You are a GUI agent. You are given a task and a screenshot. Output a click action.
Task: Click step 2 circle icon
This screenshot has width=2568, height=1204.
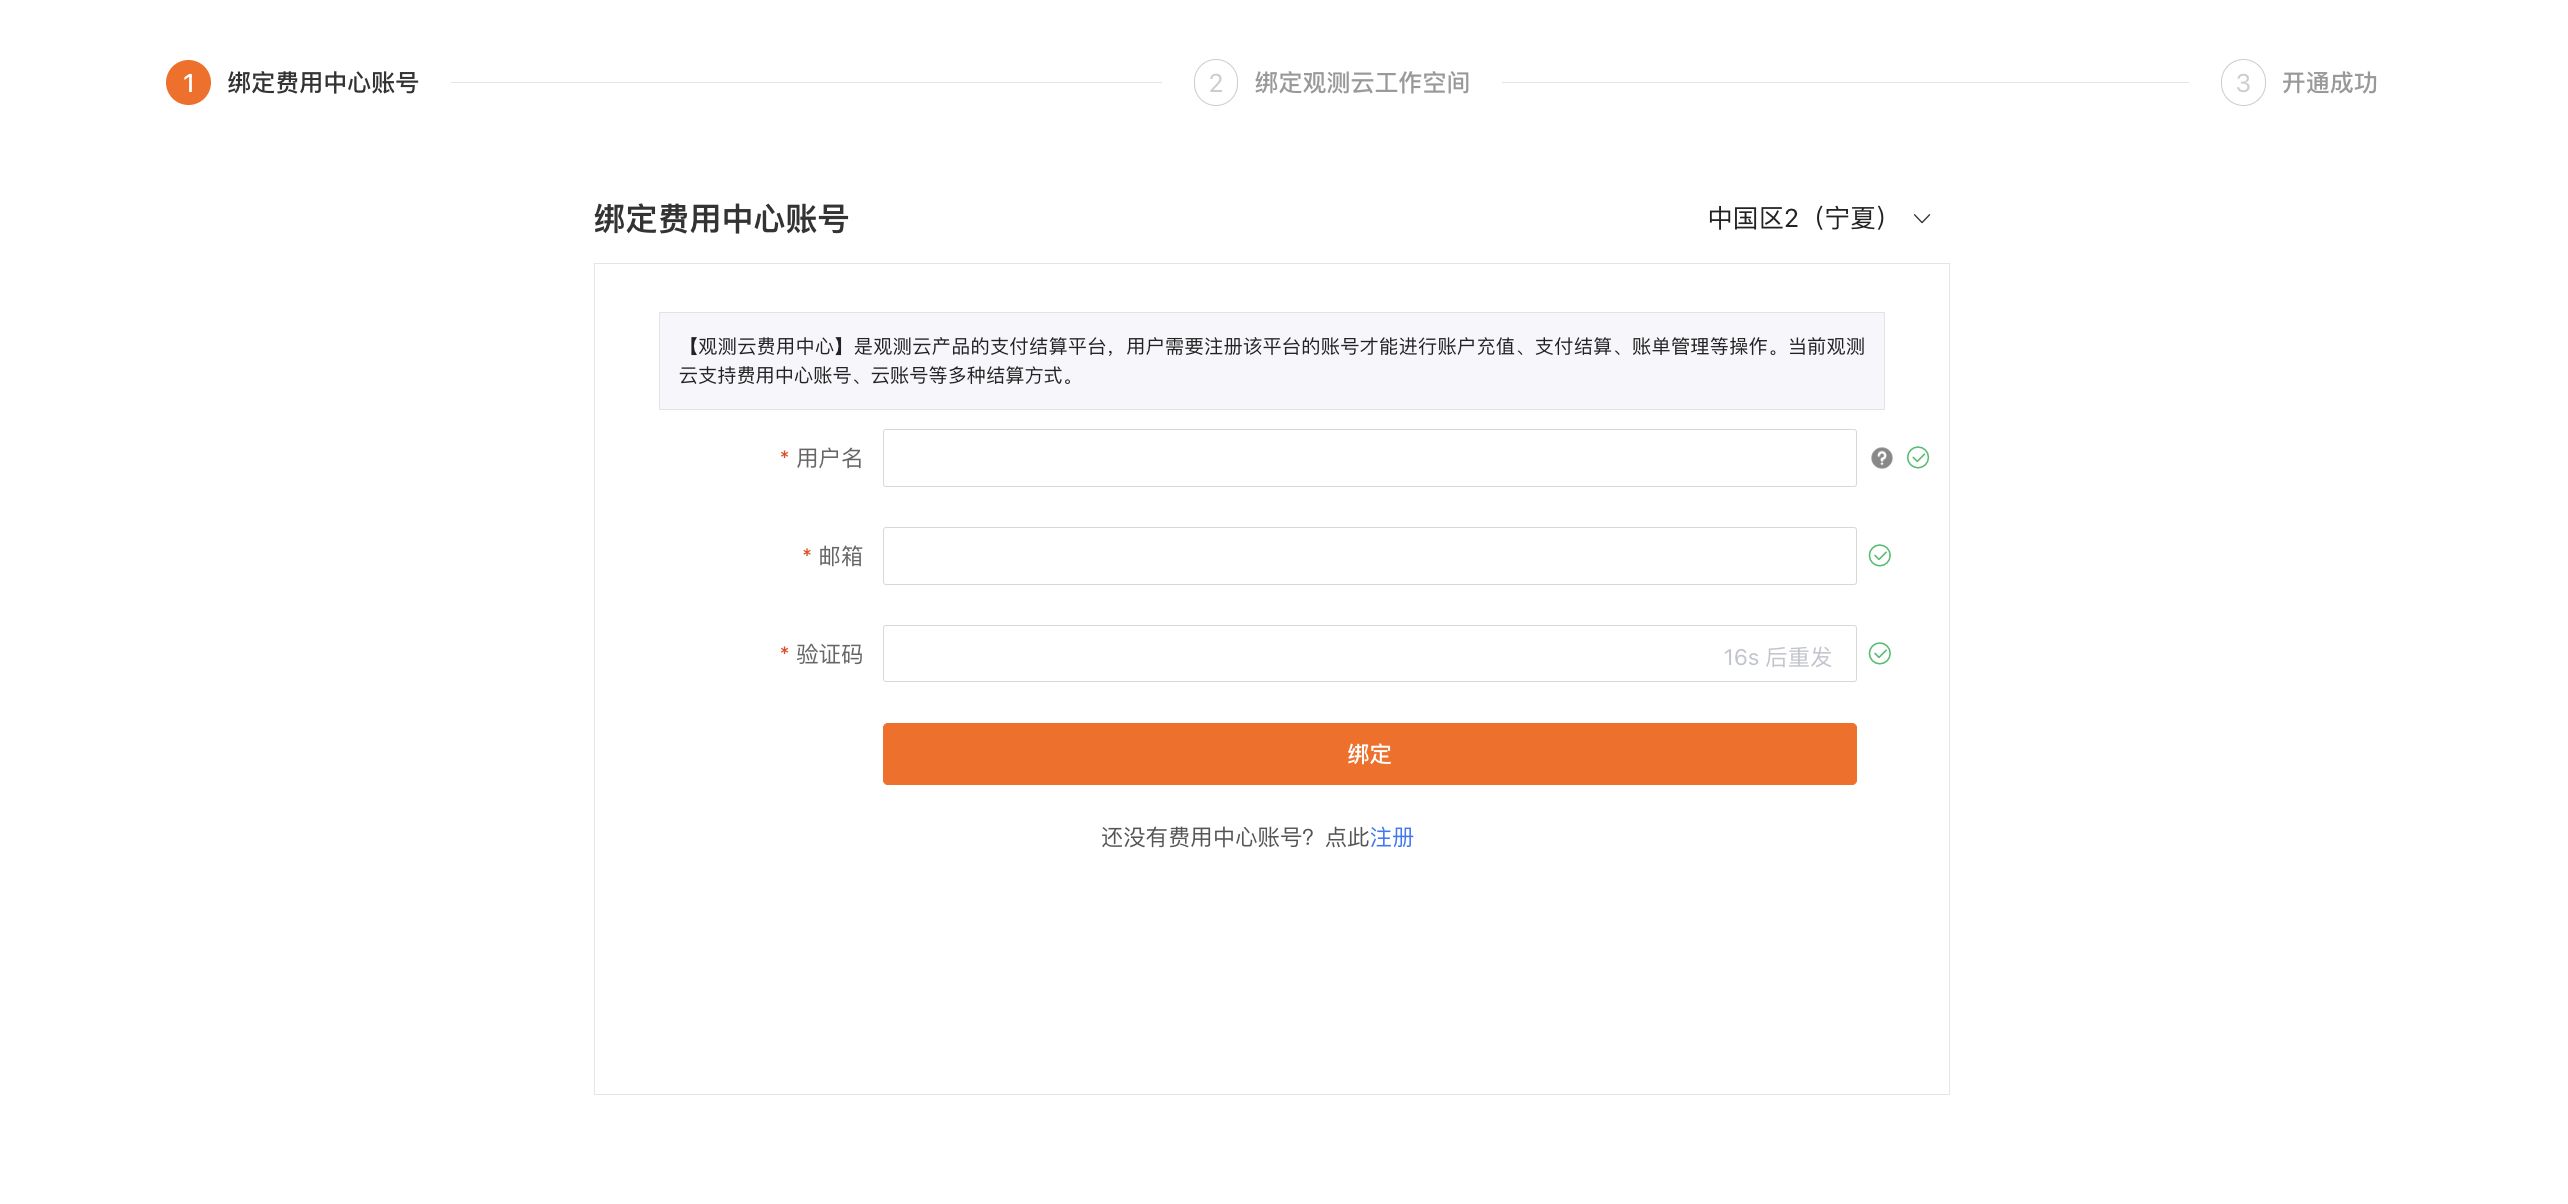(x=1215, y=83)
